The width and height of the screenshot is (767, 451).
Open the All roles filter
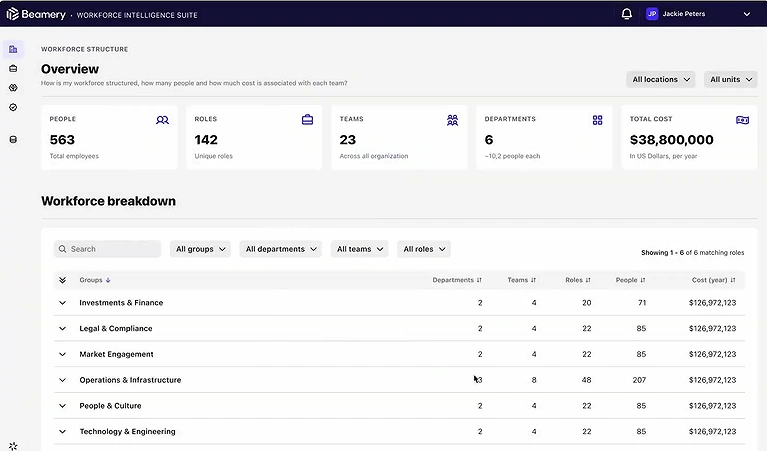[x=424, y=249]
